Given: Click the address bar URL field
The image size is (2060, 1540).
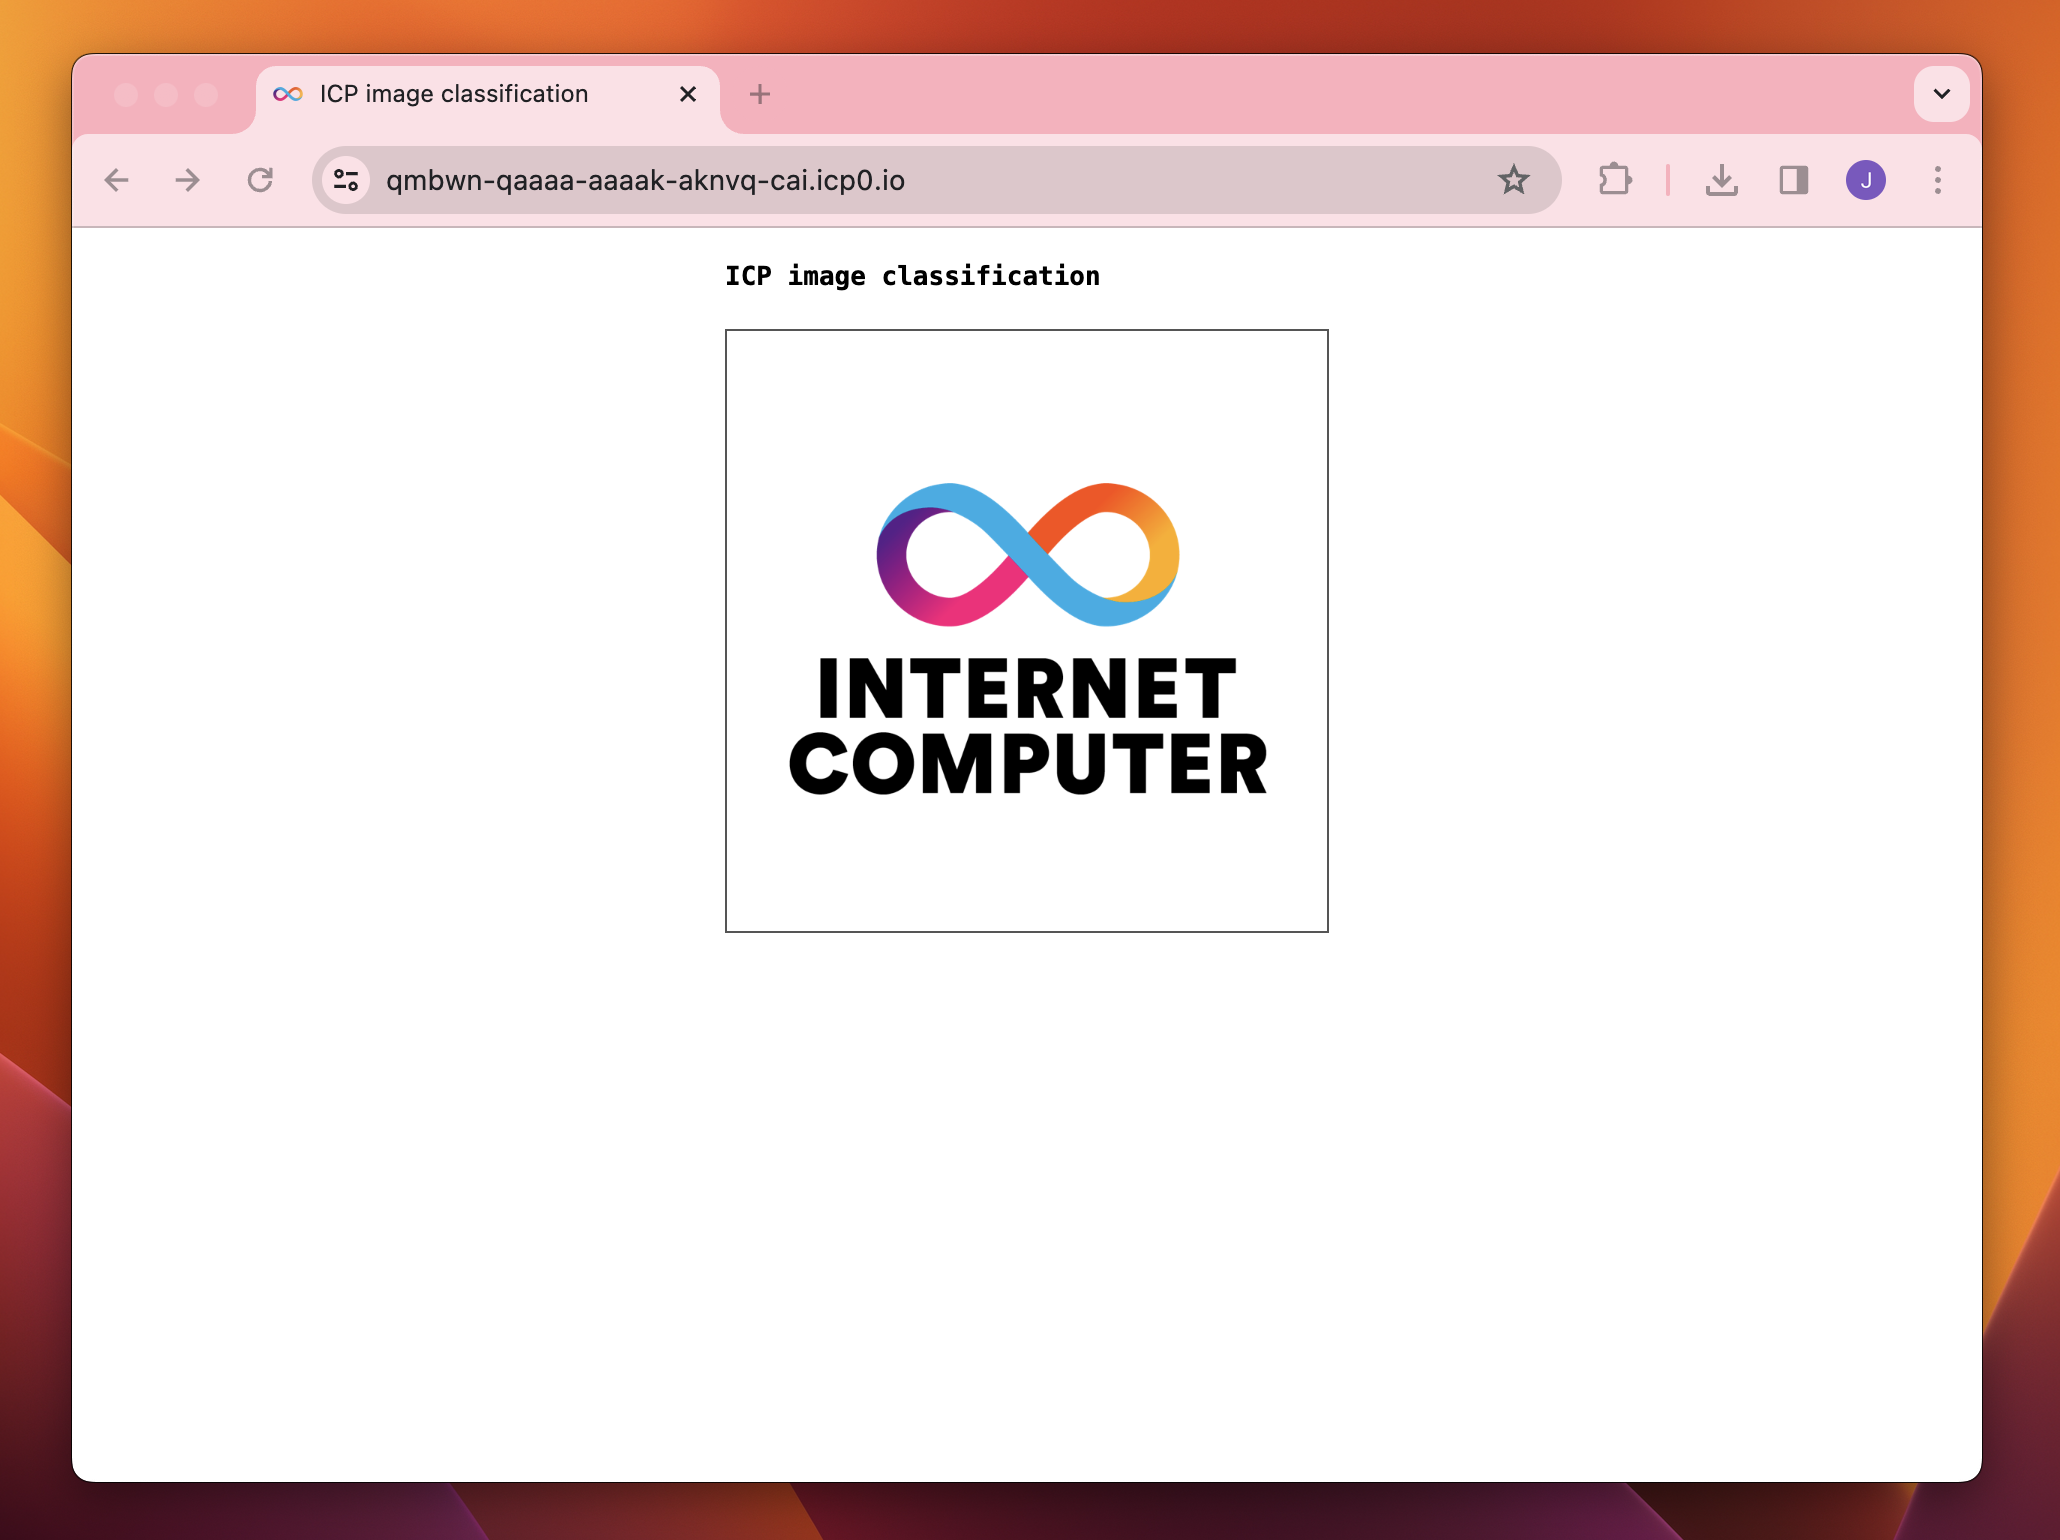Looking at the screenshot, I should pyautogui.click(x=935, y=180).
